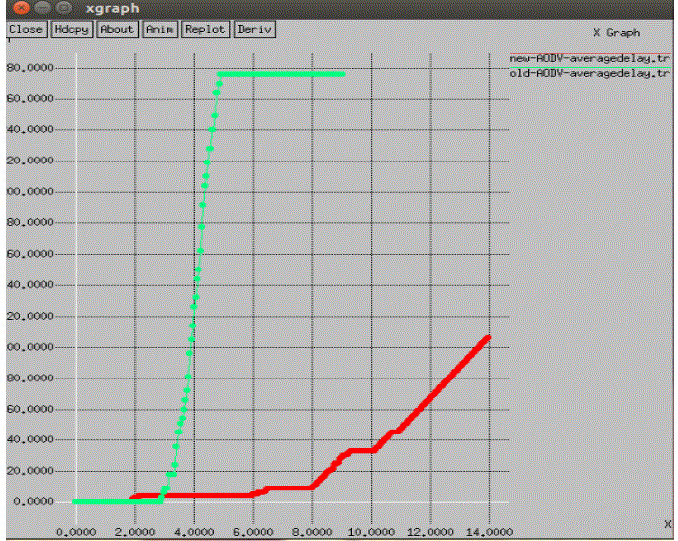The image size is (678, 541).
Task: Click the flat top of green curve
Action: pos(282,74)
